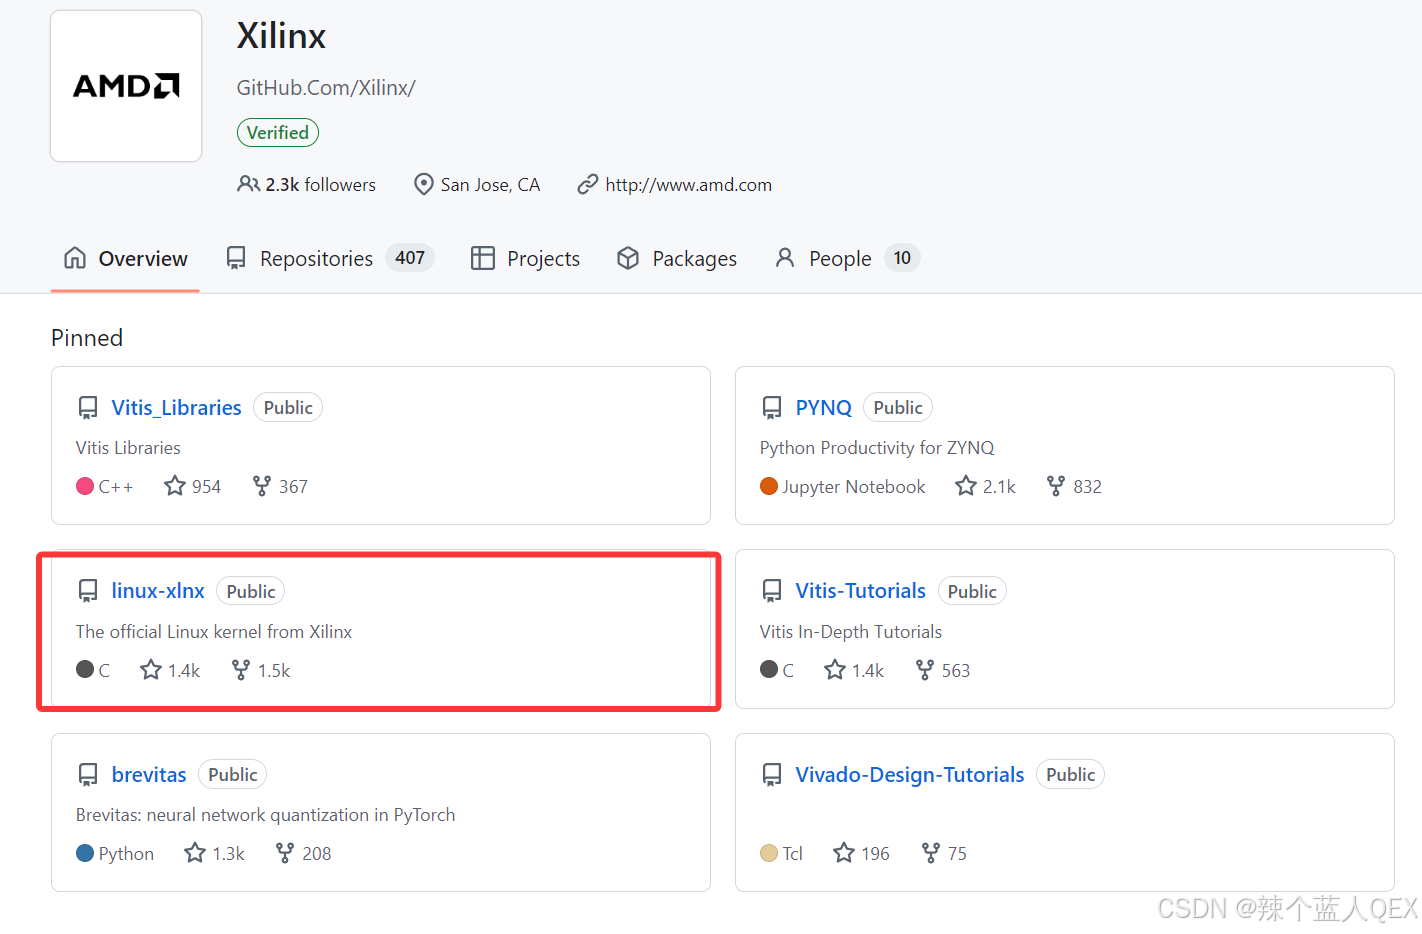The height and width of the screenshot is (934, 1422).
Task: Click the Python language color dot
Action: (x=85, y=853)
